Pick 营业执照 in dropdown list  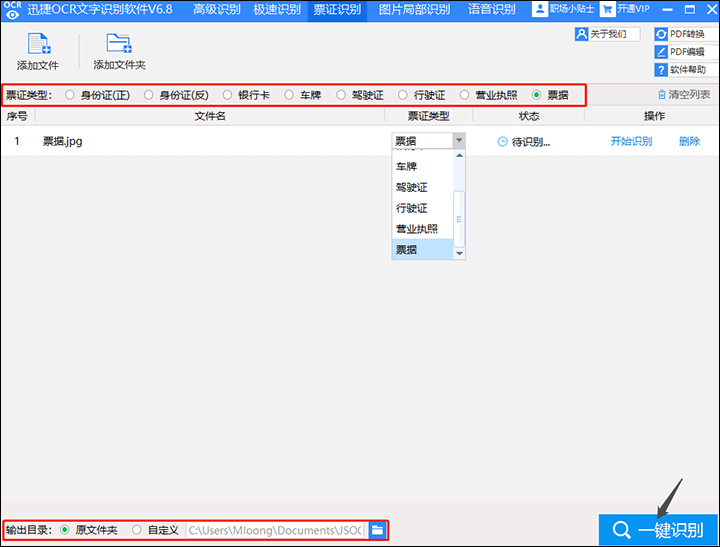422,229
